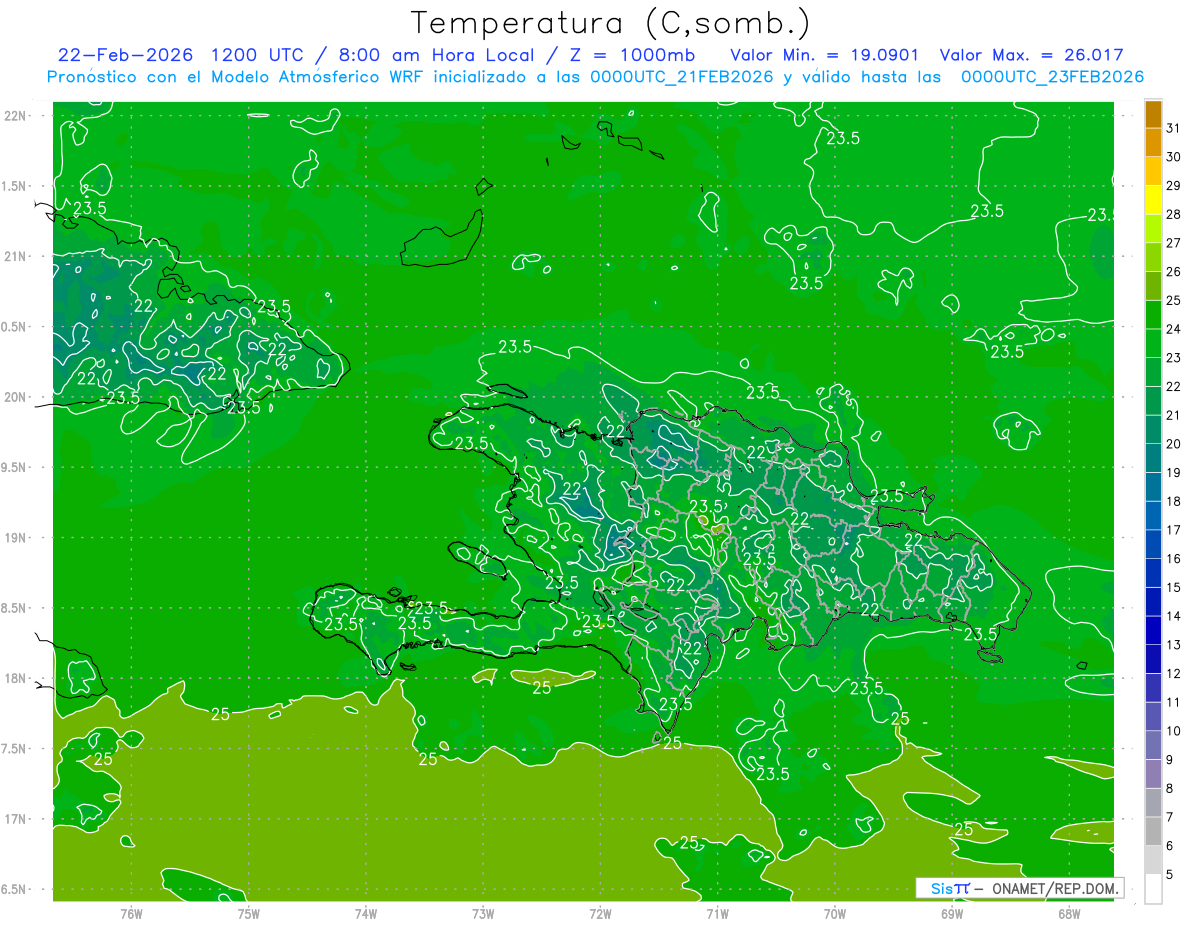Pick the legend swatch between 23 and 24
1200x927 pixels.
(x=1153, y=343)
